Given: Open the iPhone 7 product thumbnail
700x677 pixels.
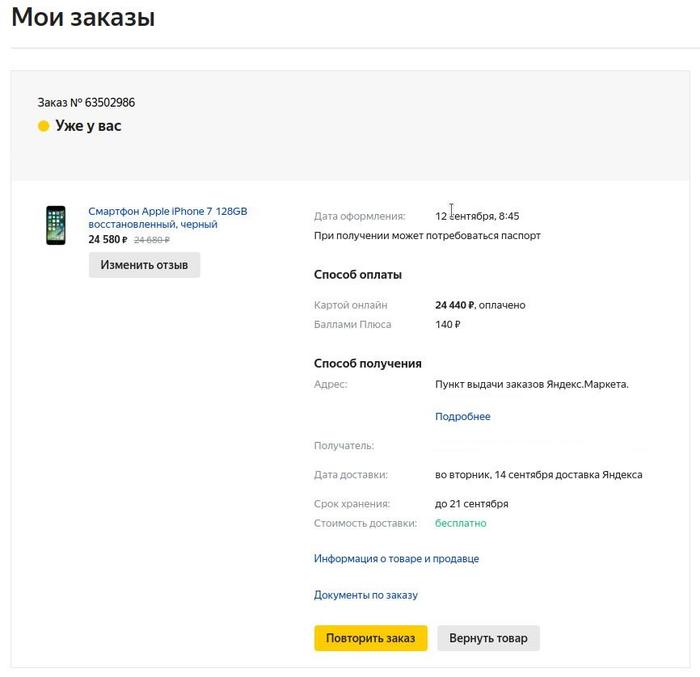Looking at the screenshot, I should (x=56, y=225).
